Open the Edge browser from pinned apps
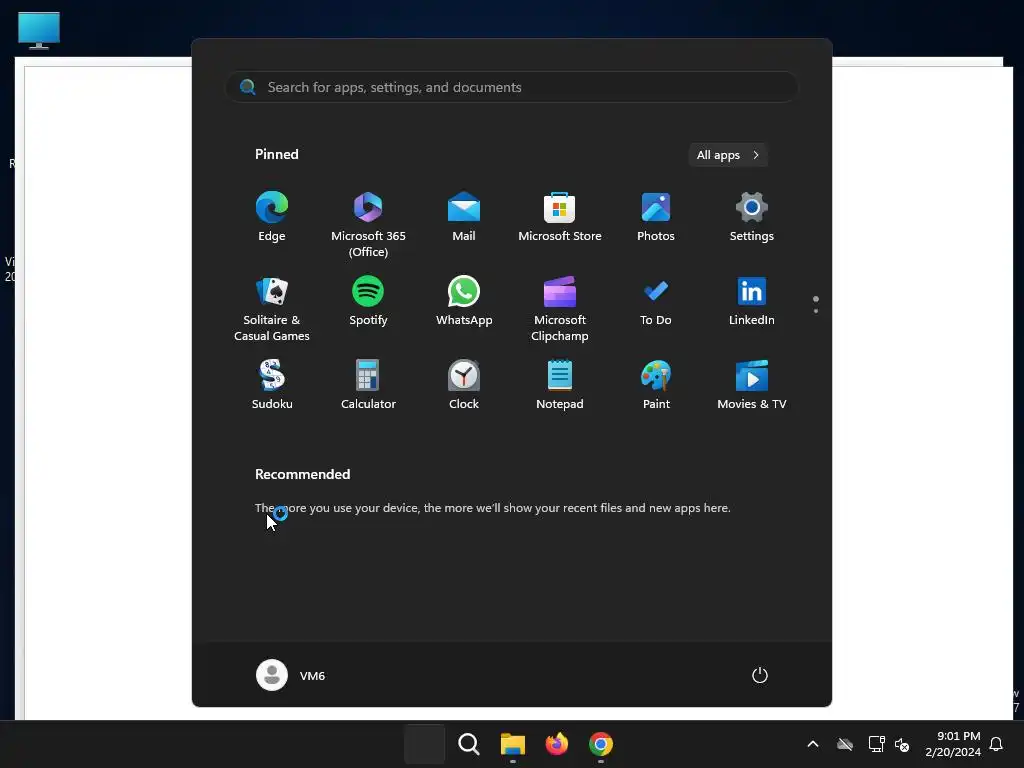 [272, 217]
